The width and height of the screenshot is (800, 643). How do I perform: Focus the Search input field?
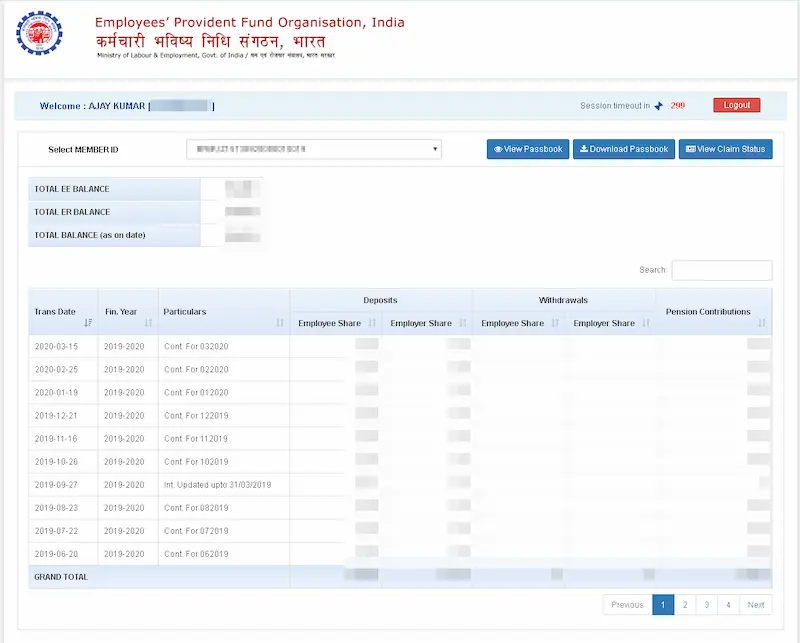click(721, 270)
